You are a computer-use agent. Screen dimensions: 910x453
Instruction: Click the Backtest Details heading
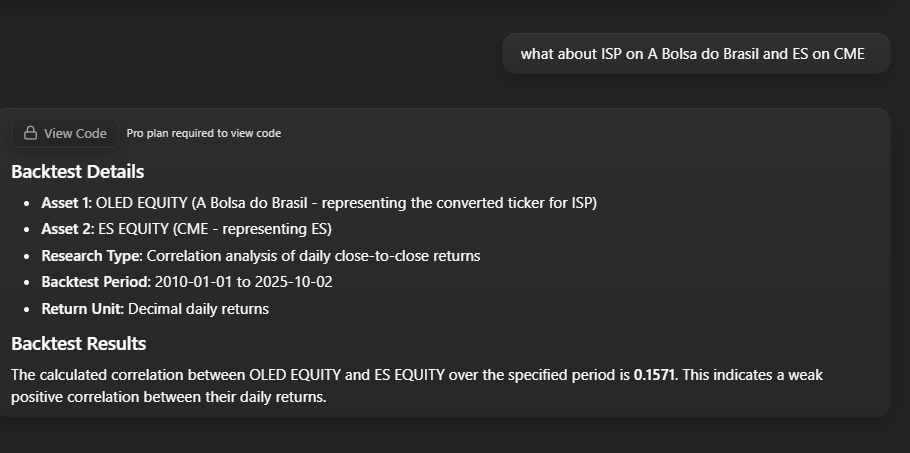click(x=77, y=172)
